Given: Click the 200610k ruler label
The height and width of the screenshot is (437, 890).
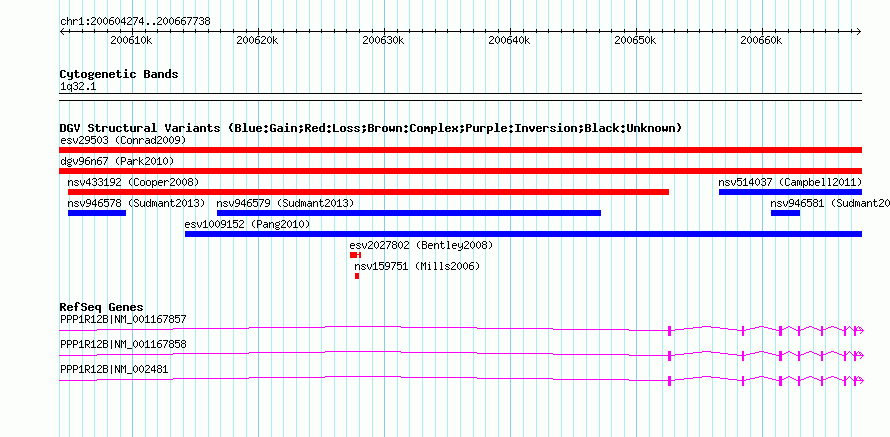Looking at the screenshot, I should point(131,40).
